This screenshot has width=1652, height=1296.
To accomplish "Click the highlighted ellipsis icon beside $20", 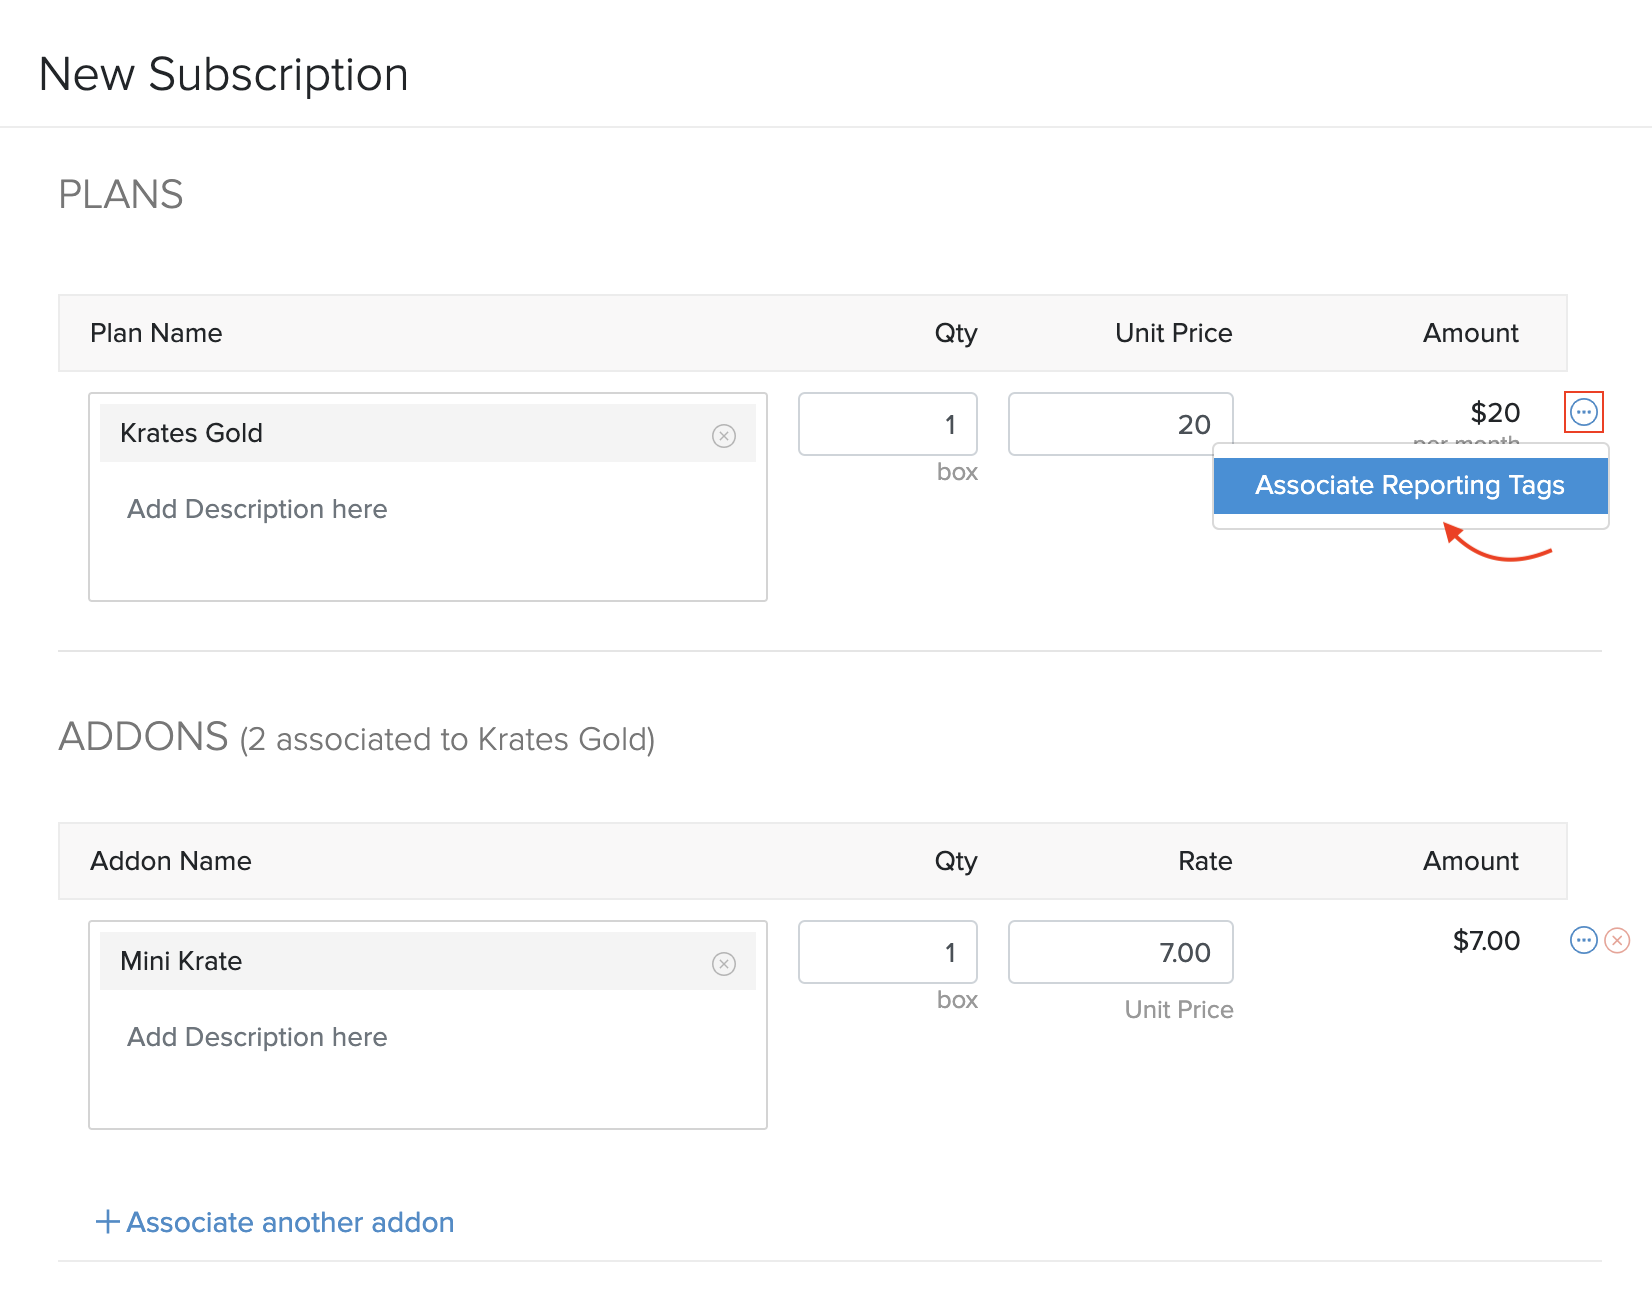I will pyautogui.click(x=1583, y=412).
